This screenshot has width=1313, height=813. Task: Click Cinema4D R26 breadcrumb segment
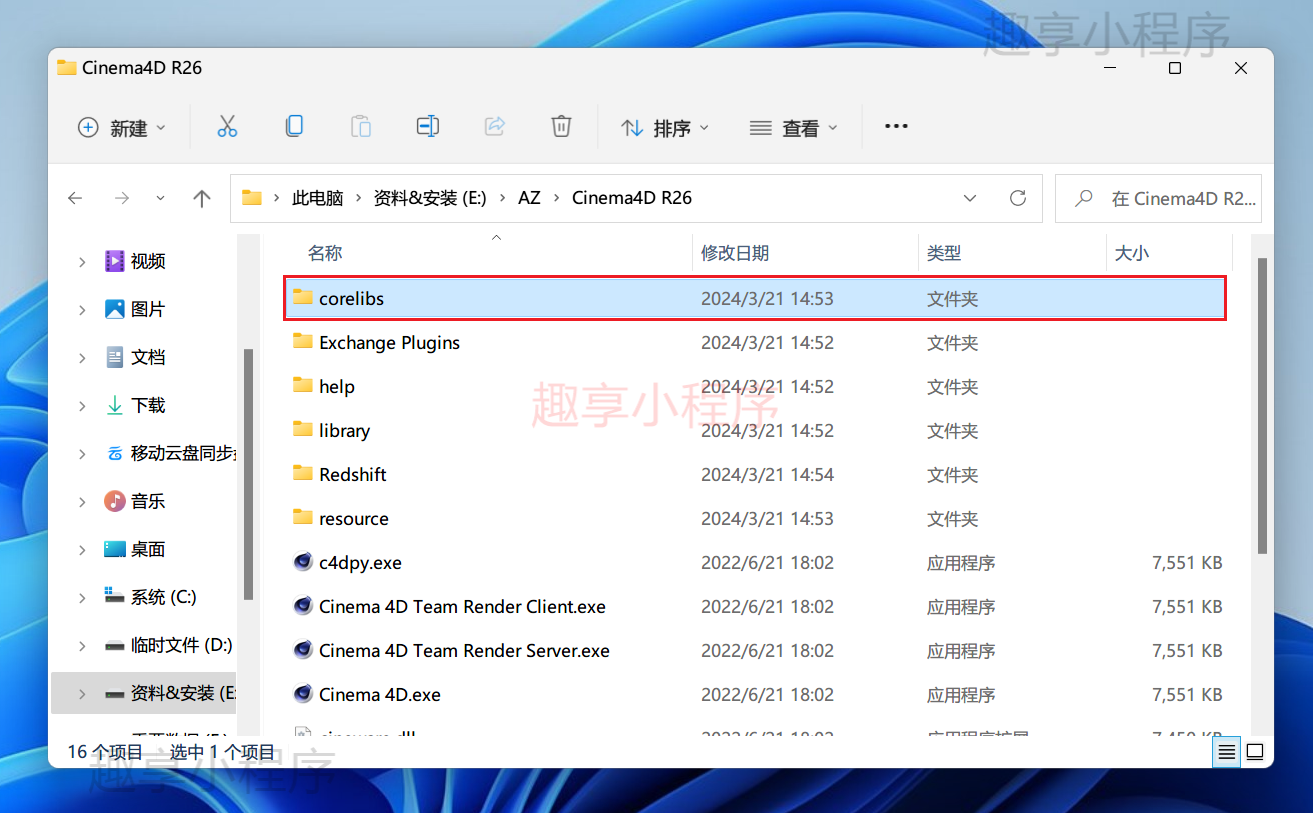pyautogui.click(x=632, y=198)
